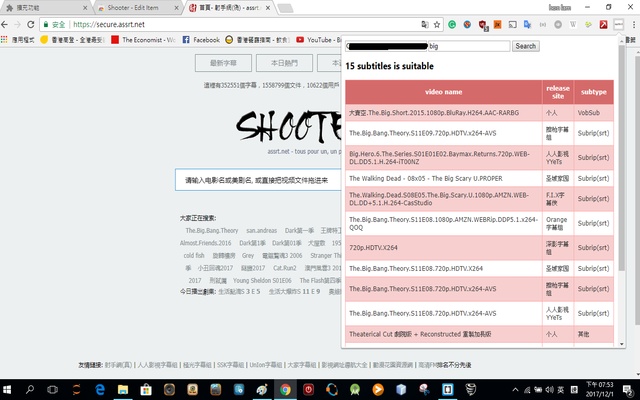Open the Facebook bookmark
The image size is (640, 400).
pyautogui.click(x=201, y=40)
